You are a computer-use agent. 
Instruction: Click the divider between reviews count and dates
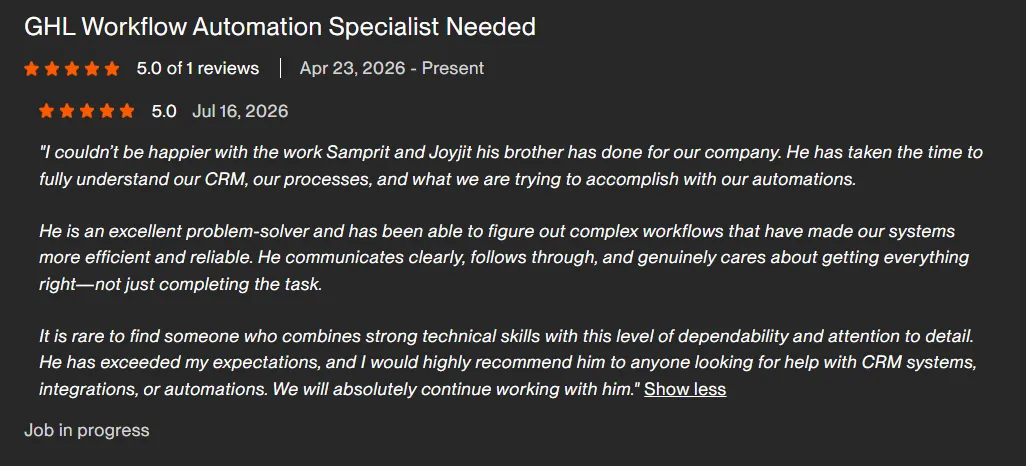pyautogui.click(x=280, y=68)
